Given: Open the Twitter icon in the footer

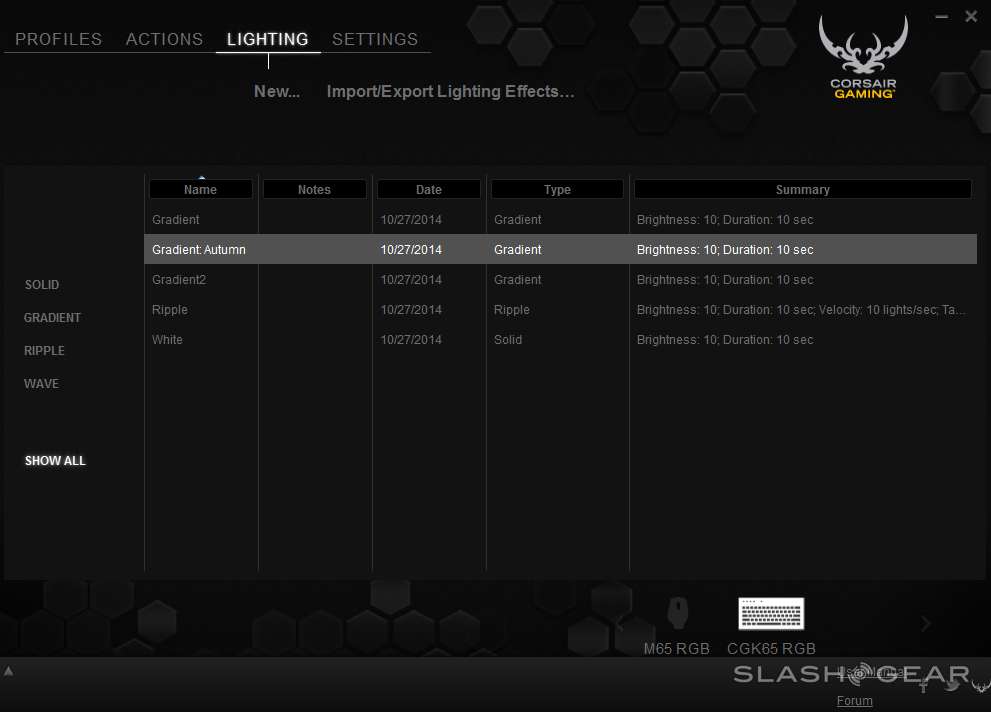Looking at the screenshot, I should point(952,685).
